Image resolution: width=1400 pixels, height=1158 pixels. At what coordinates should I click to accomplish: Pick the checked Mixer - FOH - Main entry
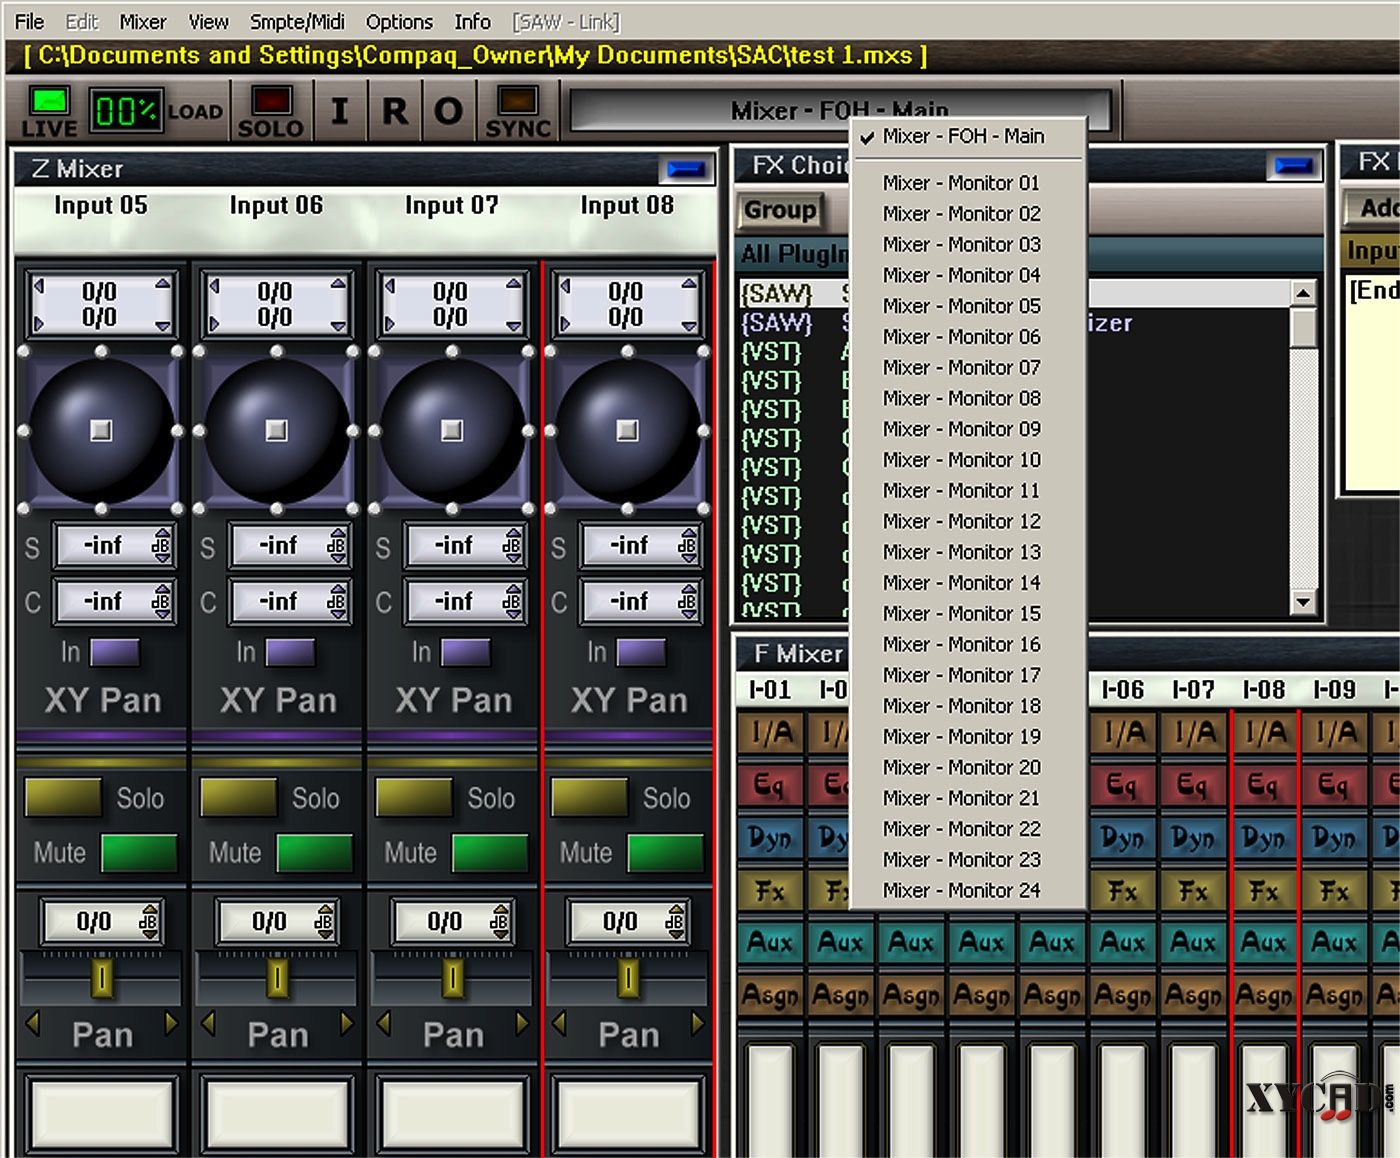coord(968,136)
